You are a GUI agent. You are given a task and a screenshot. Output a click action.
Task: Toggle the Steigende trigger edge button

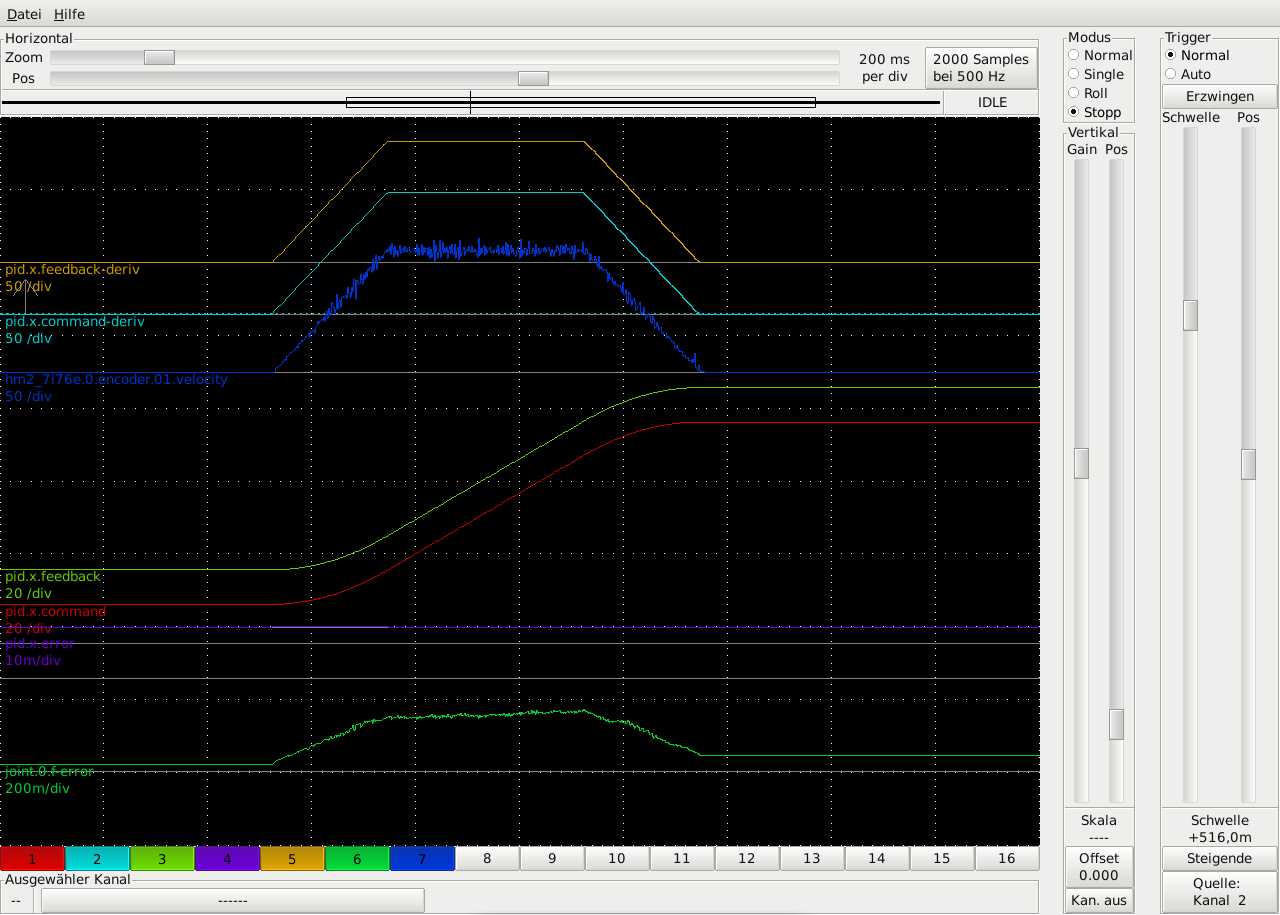tap(1219, 858)
